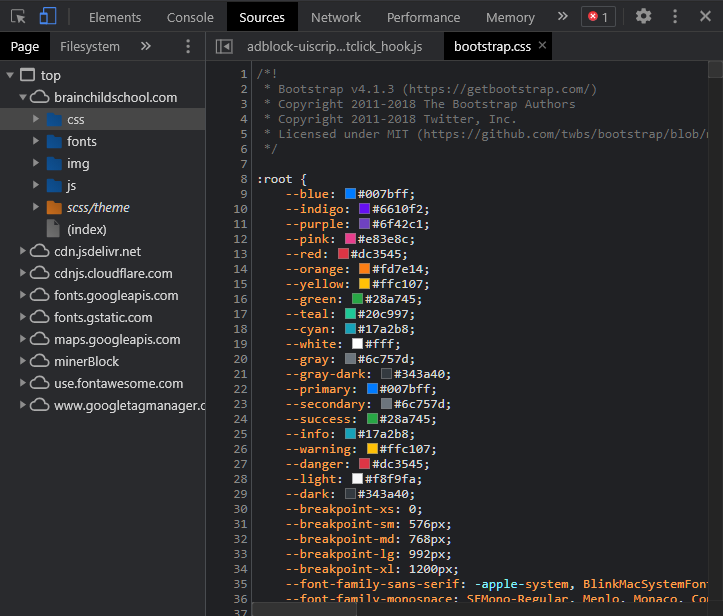
Task: Click the cdn.jsdelivr.net cloud icon
Action: (40, 251)
